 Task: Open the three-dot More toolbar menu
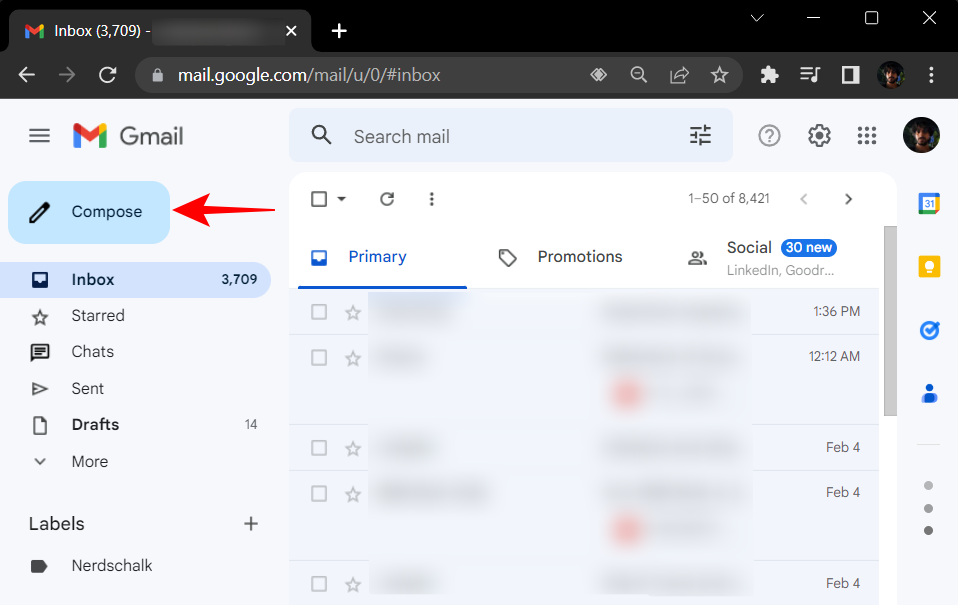pos(432,199)
